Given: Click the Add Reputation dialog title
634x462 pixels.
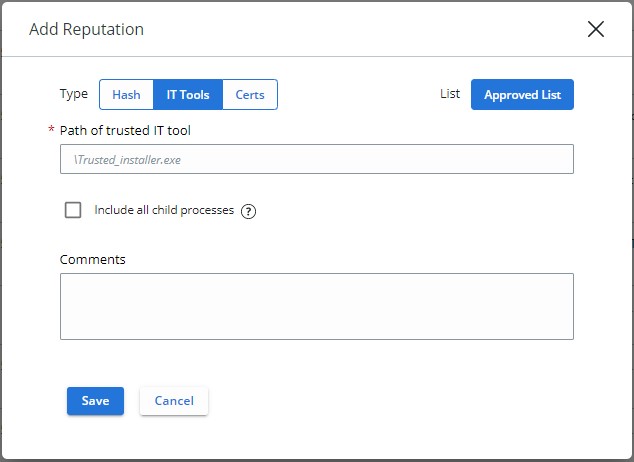Looking at the screenshot, I should click(86, 29).
